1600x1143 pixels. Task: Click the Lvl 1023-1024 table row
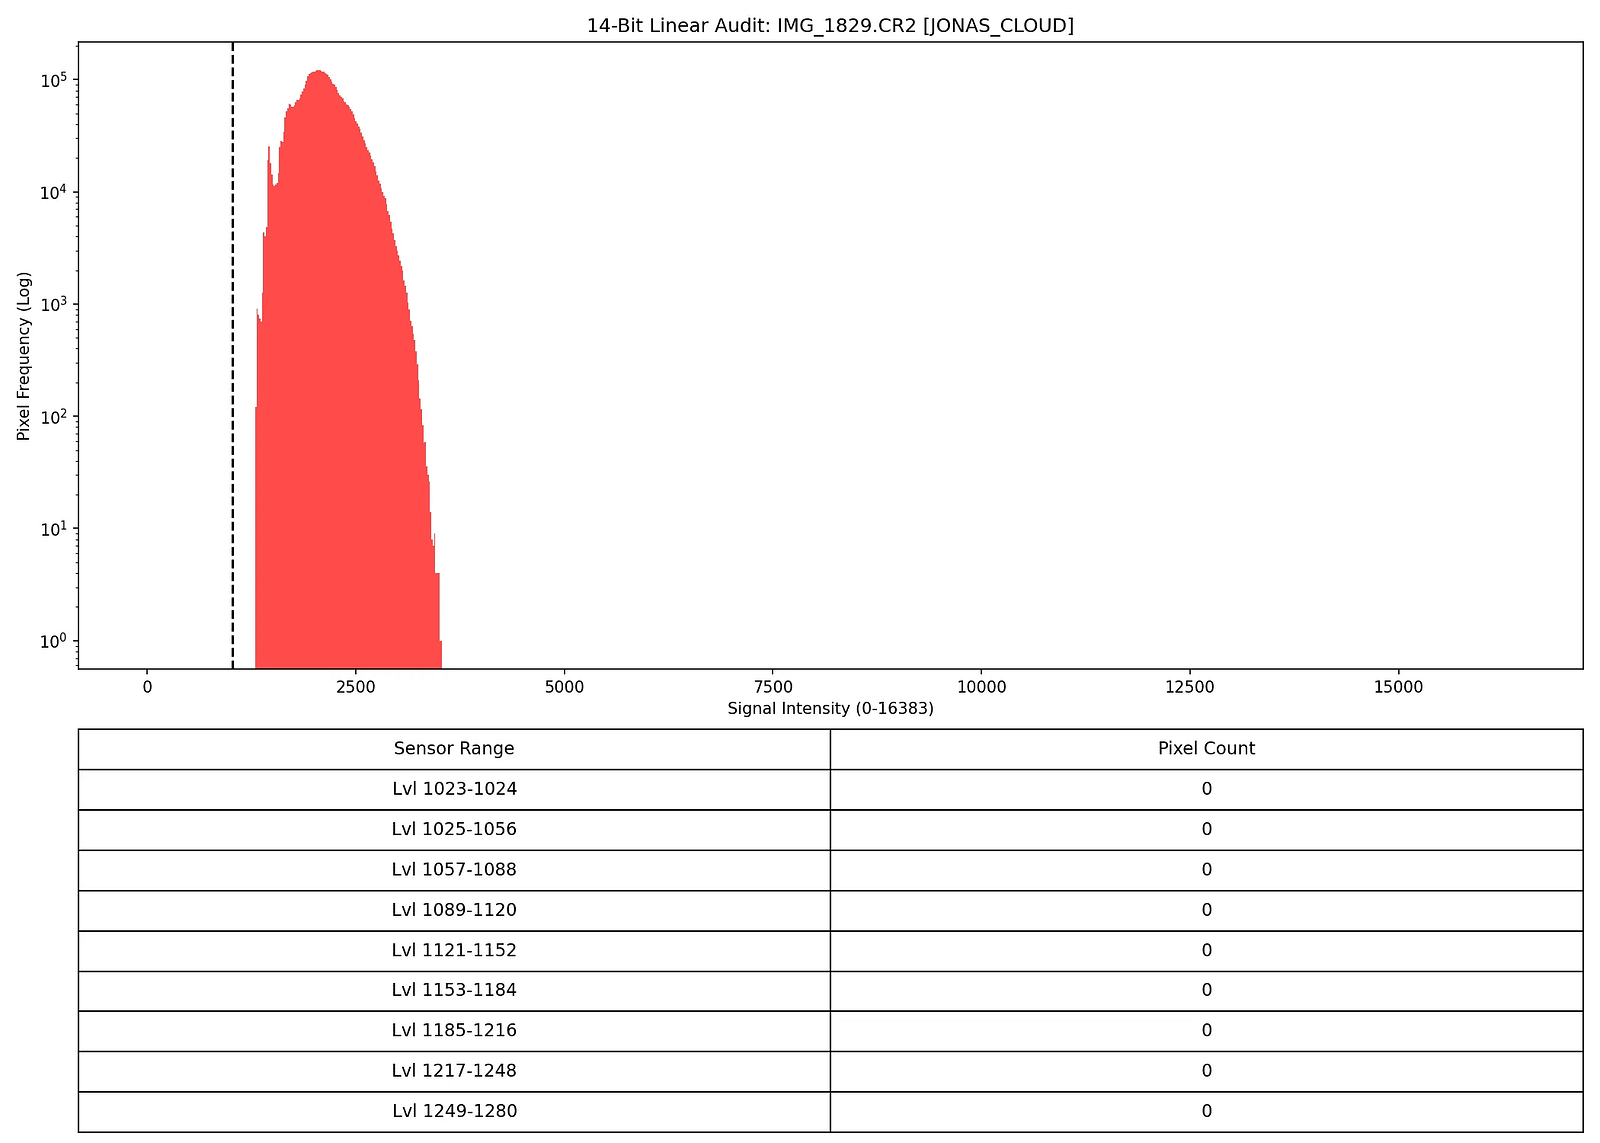pos(454,789)
